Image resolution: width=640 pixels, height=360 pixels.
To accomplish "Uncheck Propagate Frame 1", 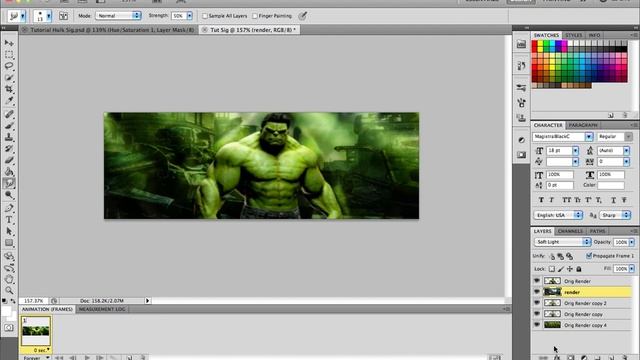I will 589,256.
